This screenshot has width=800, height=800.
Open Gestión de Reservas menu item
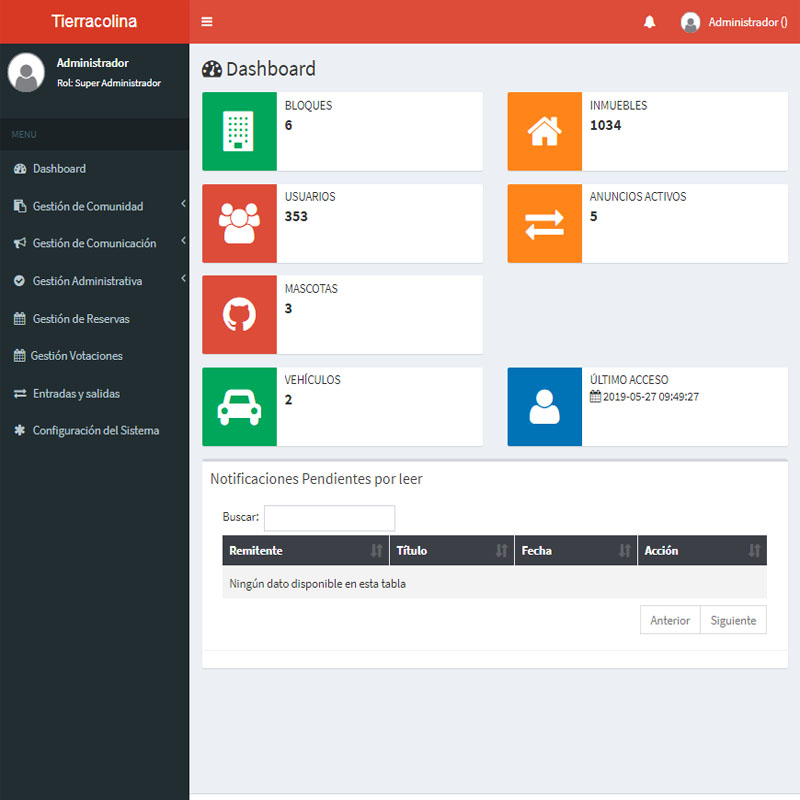pos(80,319)
